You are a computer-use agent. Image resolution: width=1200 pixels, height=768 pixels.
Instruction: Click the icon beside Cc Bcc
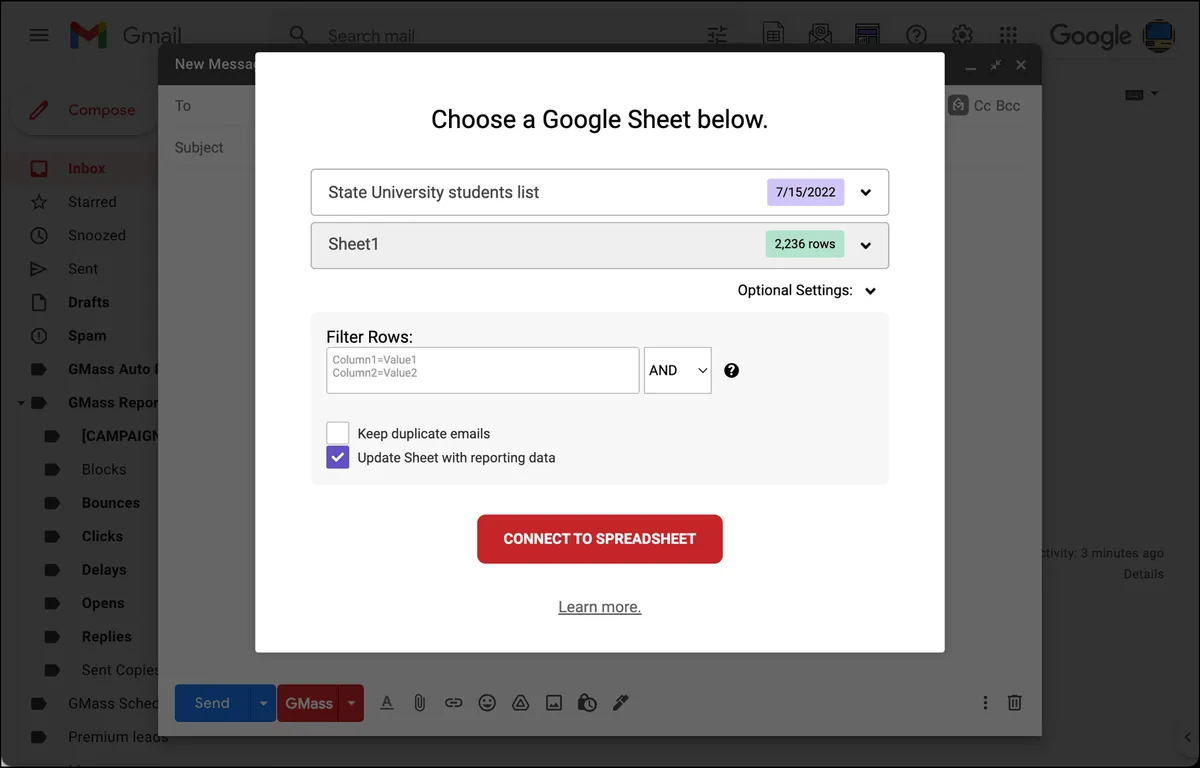958,105
